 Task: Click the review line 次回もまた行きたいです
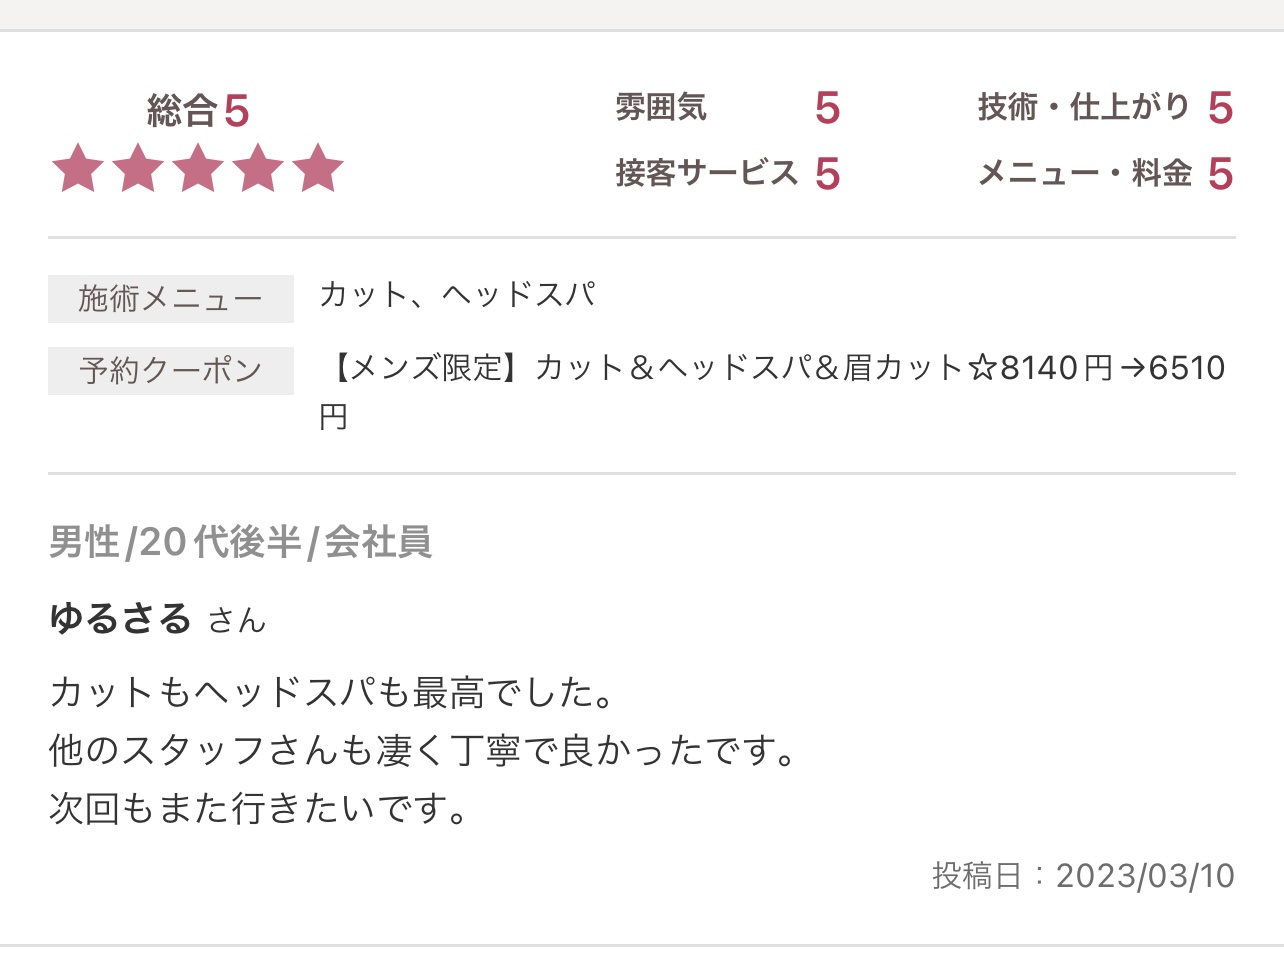tap(259, 808)
